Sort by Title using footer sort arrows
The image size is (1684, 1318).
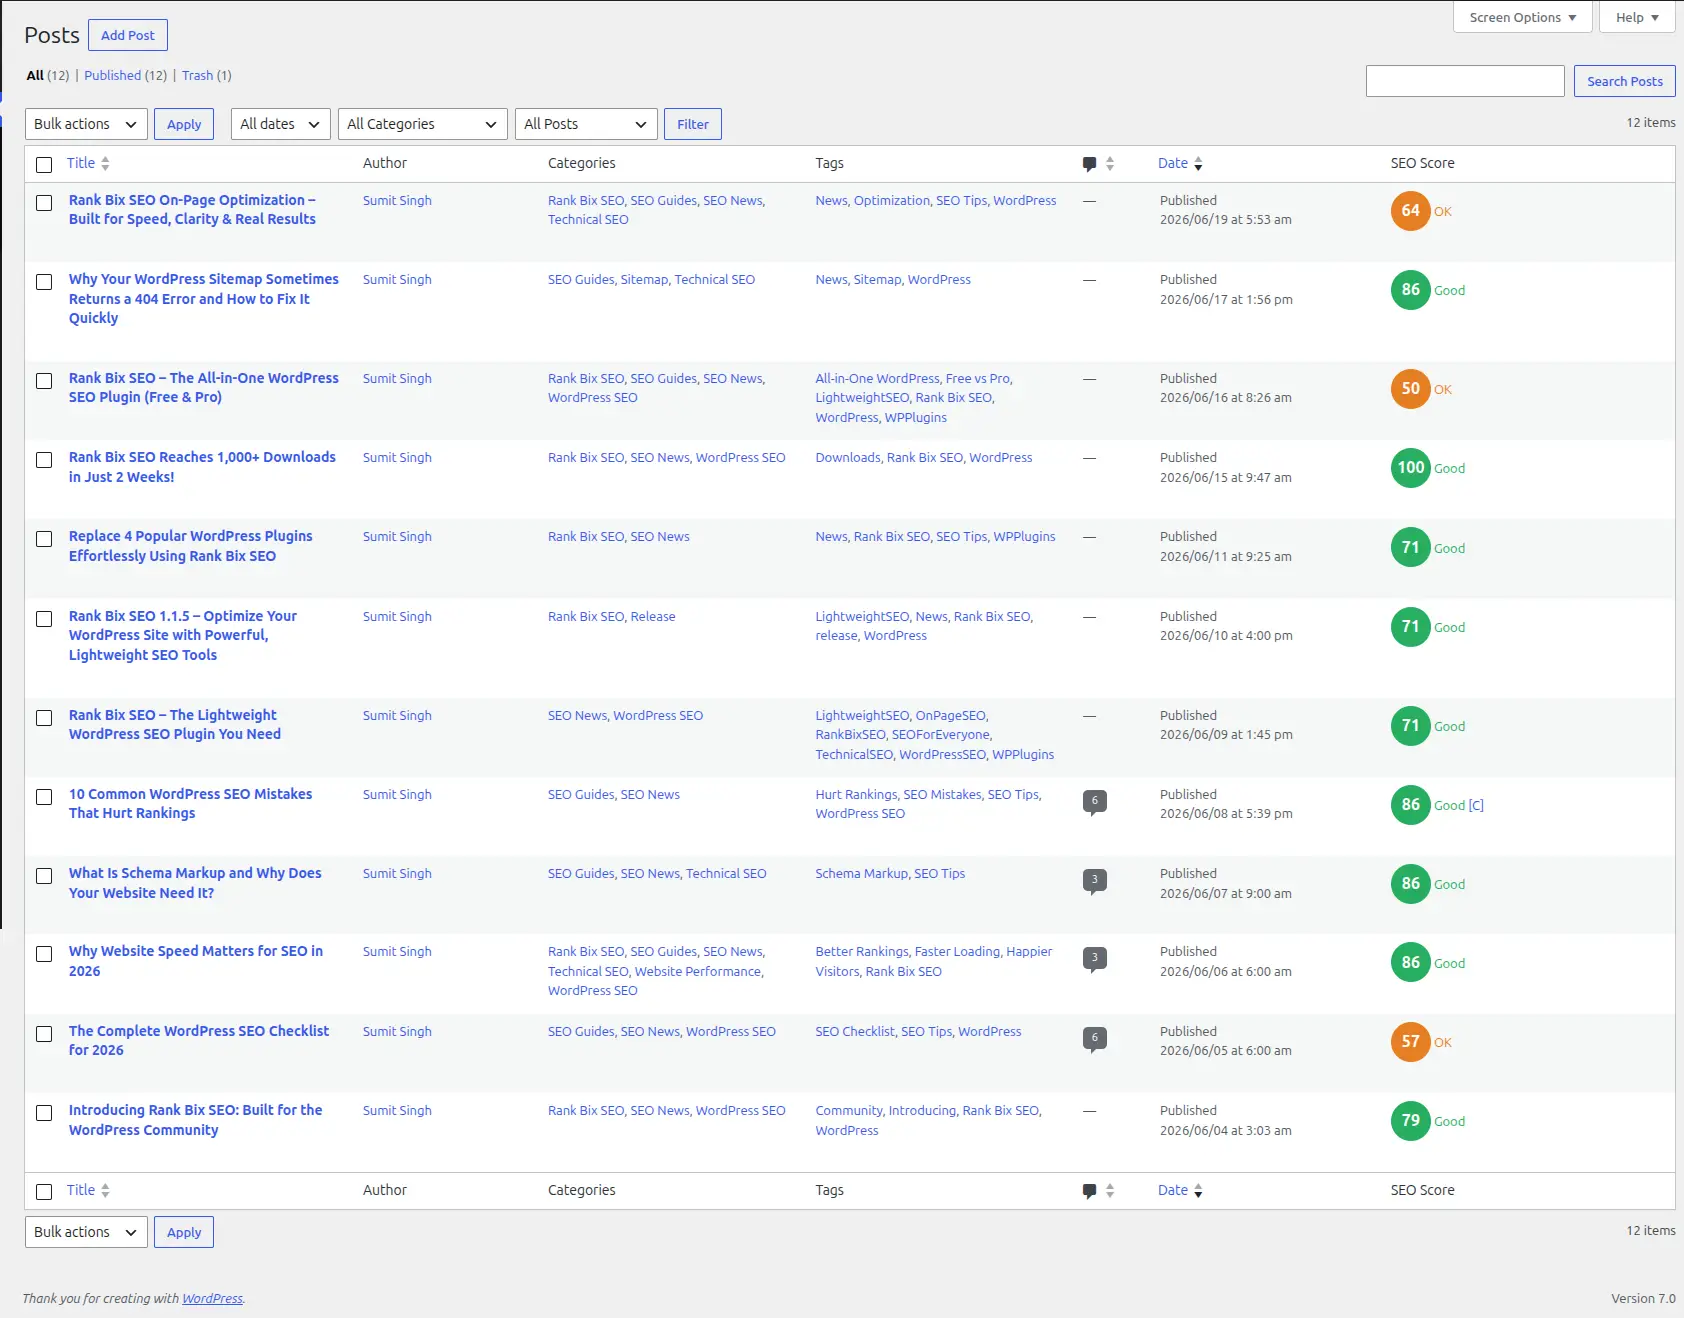105,1191
